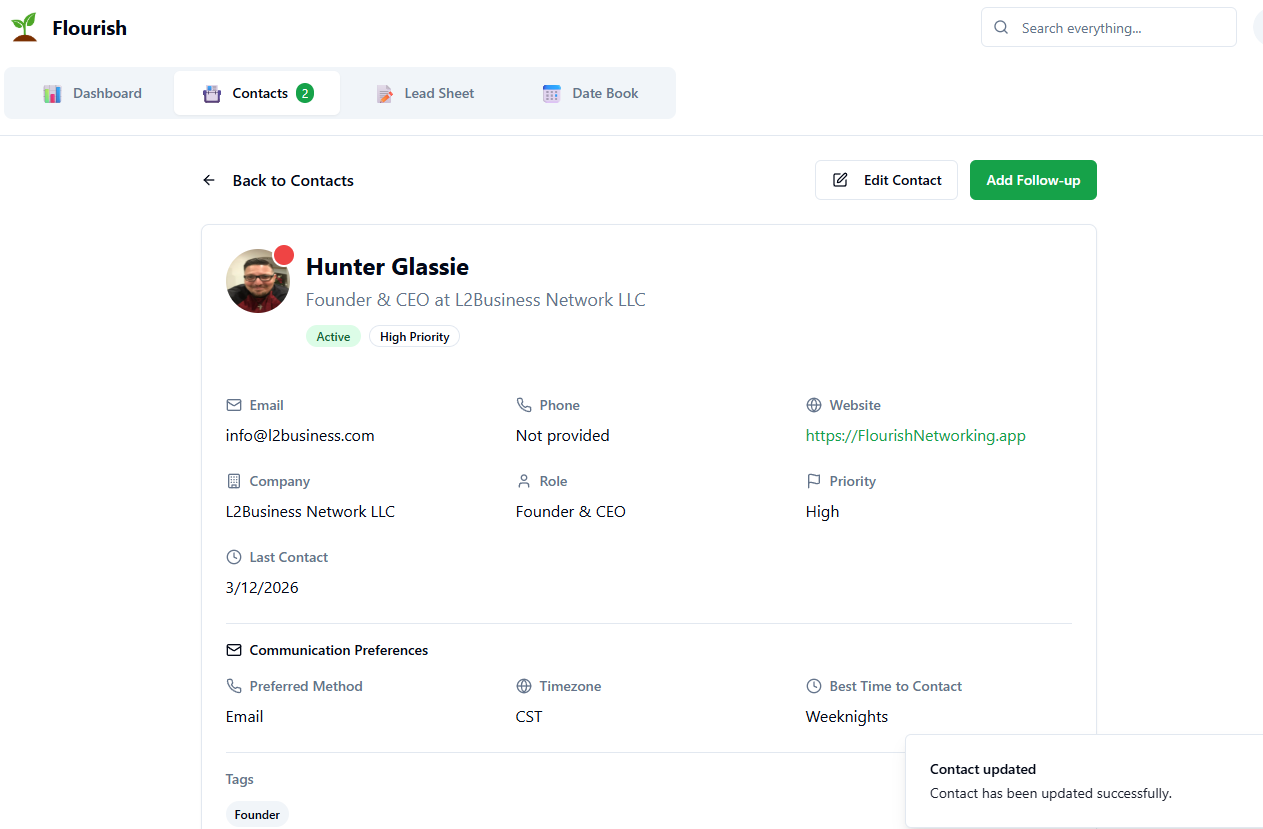The height and width of the screenshot is (829, 1263).
Task: Click the pencil icon in Edit Contact
Action: pyautogui.click(x=840, y=180)
